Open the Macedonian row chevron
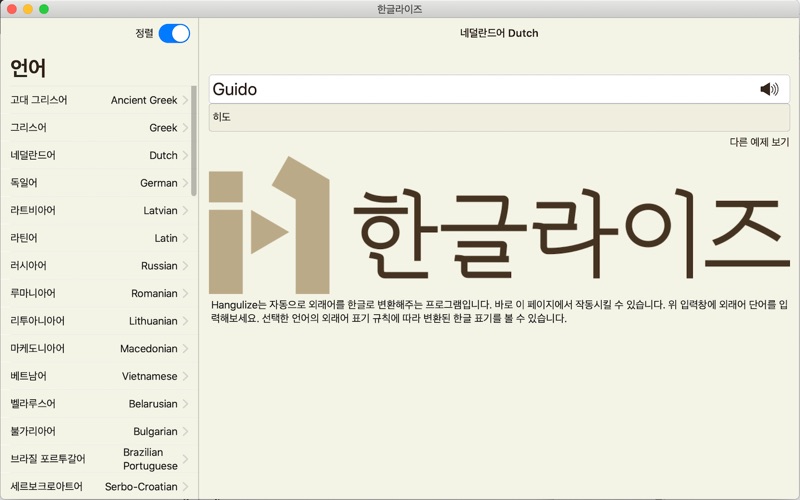Screen dimensions: 800x500 click(x=185, y=348)
